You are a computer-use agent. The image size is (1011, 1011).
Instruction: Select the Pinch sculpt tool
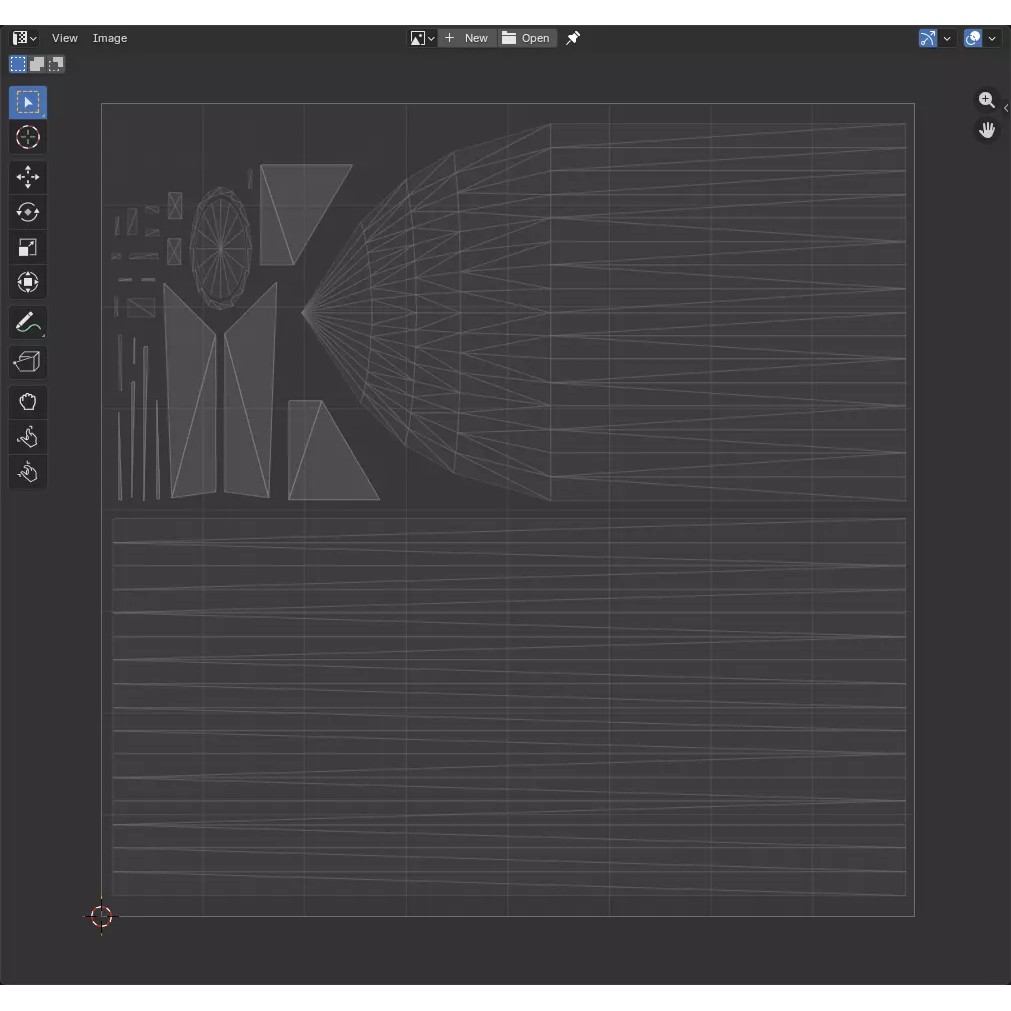coord(28,472)
